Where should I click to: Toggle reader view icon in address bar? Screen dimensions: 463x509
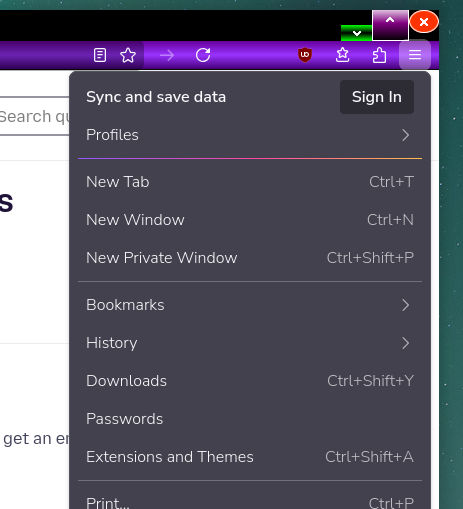[x=100, y=55]
